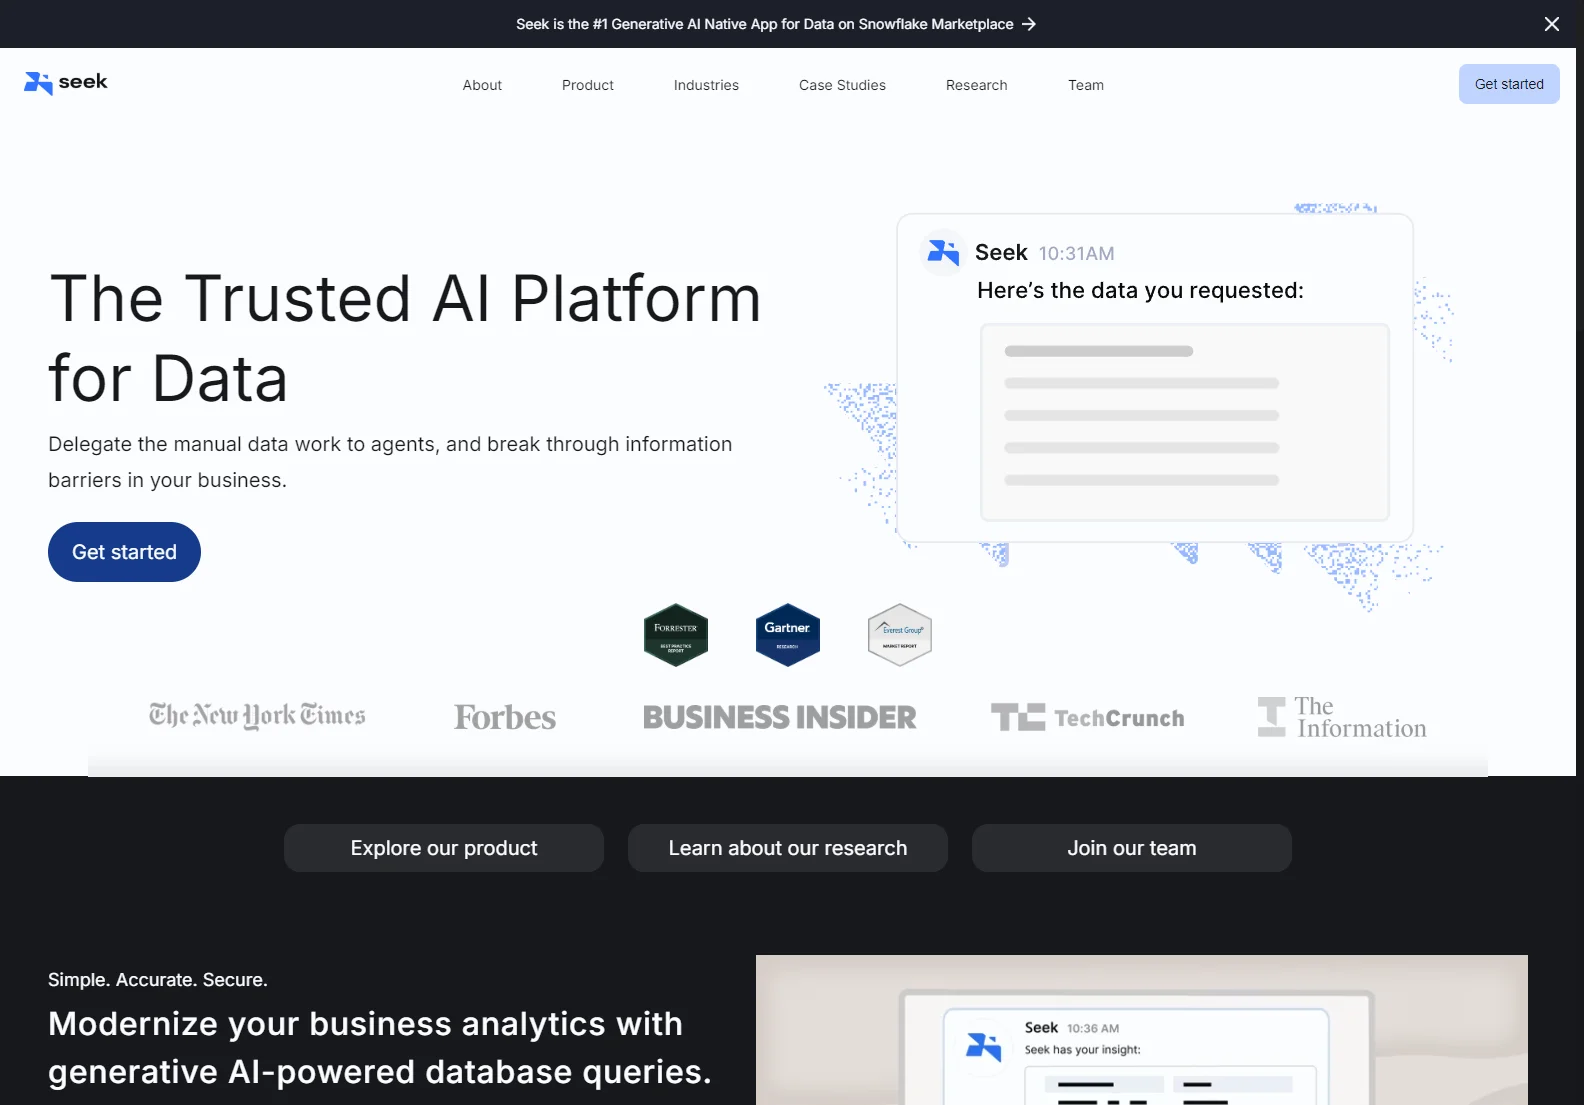Click The Information logo
Image resolution: width=1584 pixels, height=1105 pixels.
coord(1342,717)
